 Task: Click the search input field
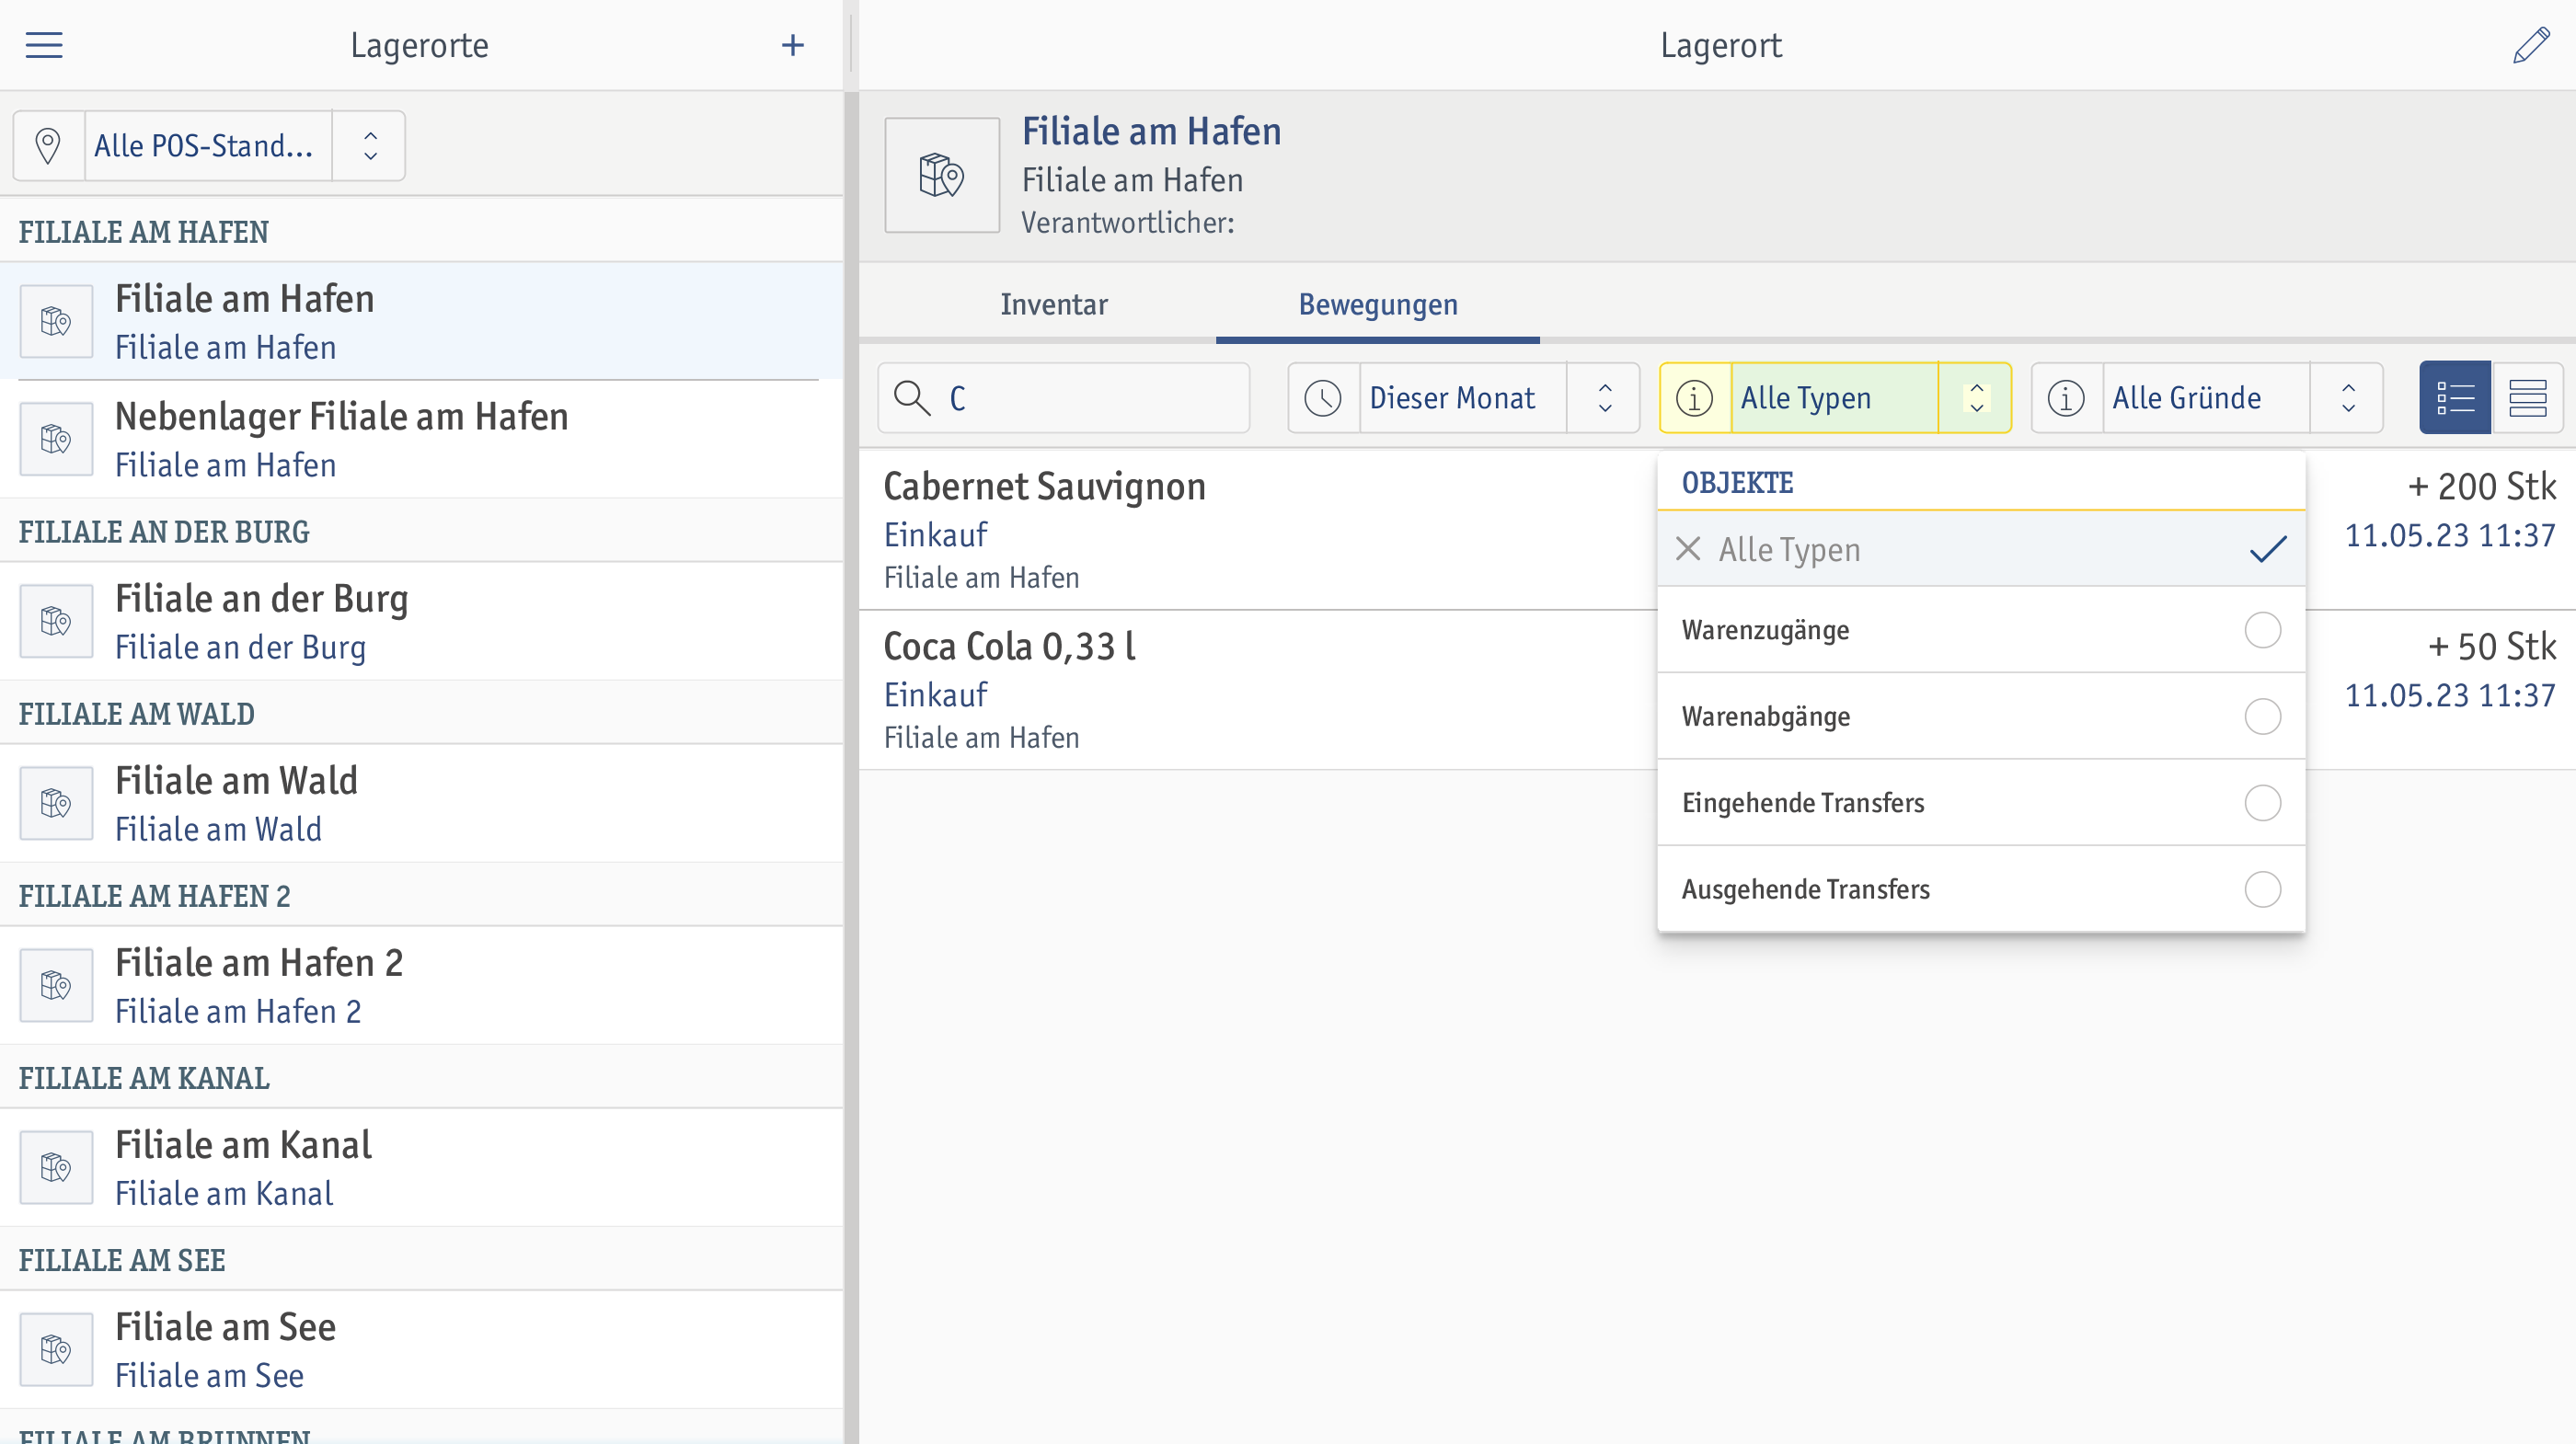tap(1063, 397)
